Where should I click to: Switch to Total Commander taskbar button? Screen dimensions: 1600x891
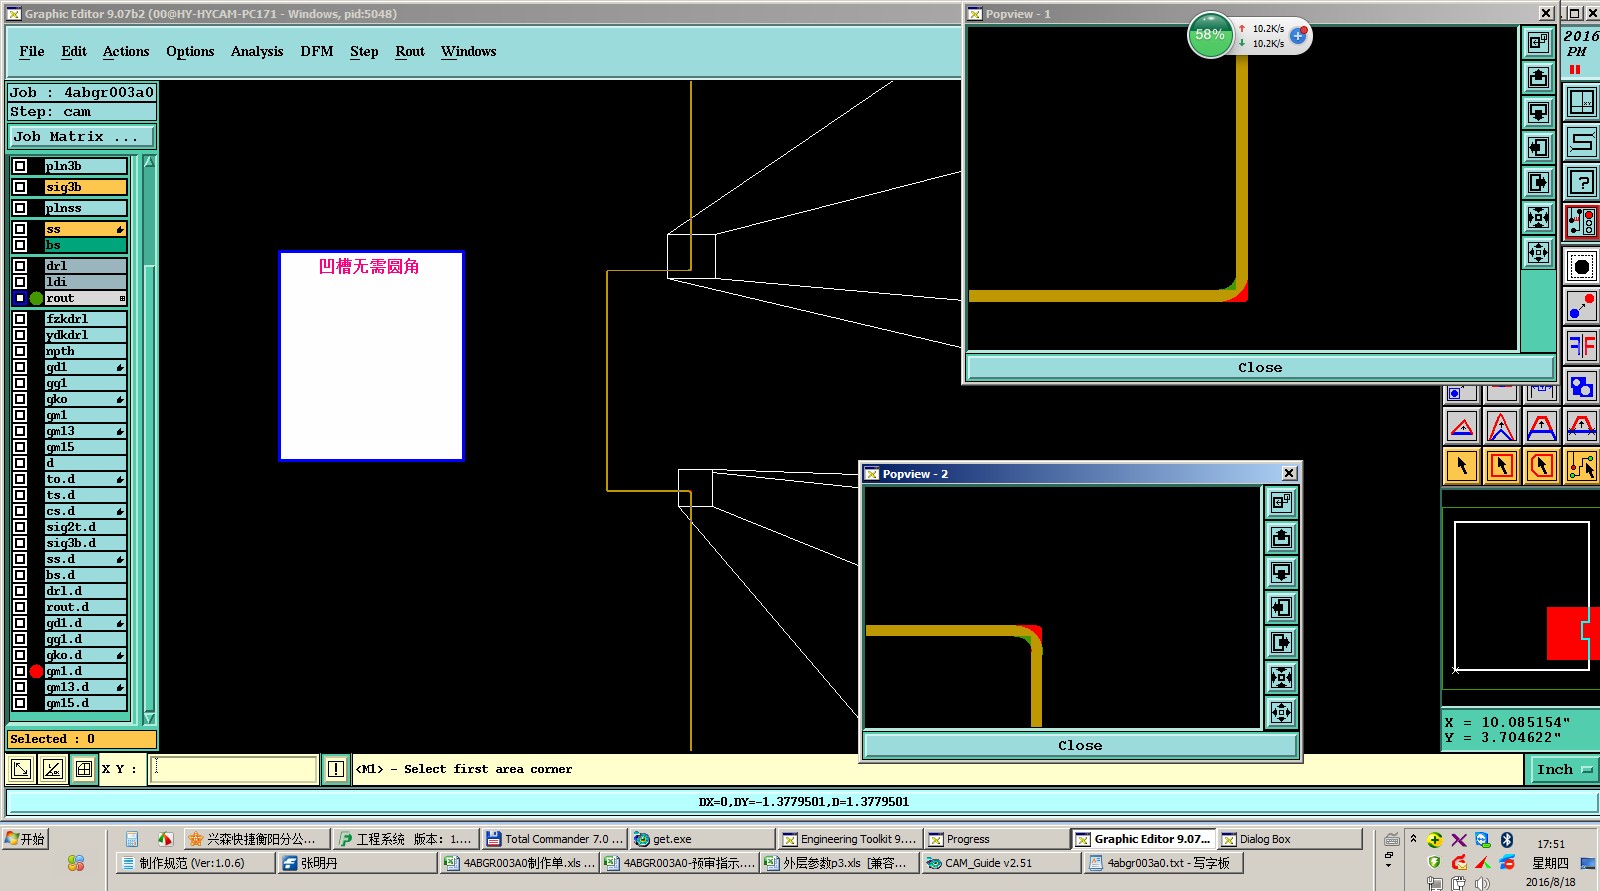click(x=554, y=839)
